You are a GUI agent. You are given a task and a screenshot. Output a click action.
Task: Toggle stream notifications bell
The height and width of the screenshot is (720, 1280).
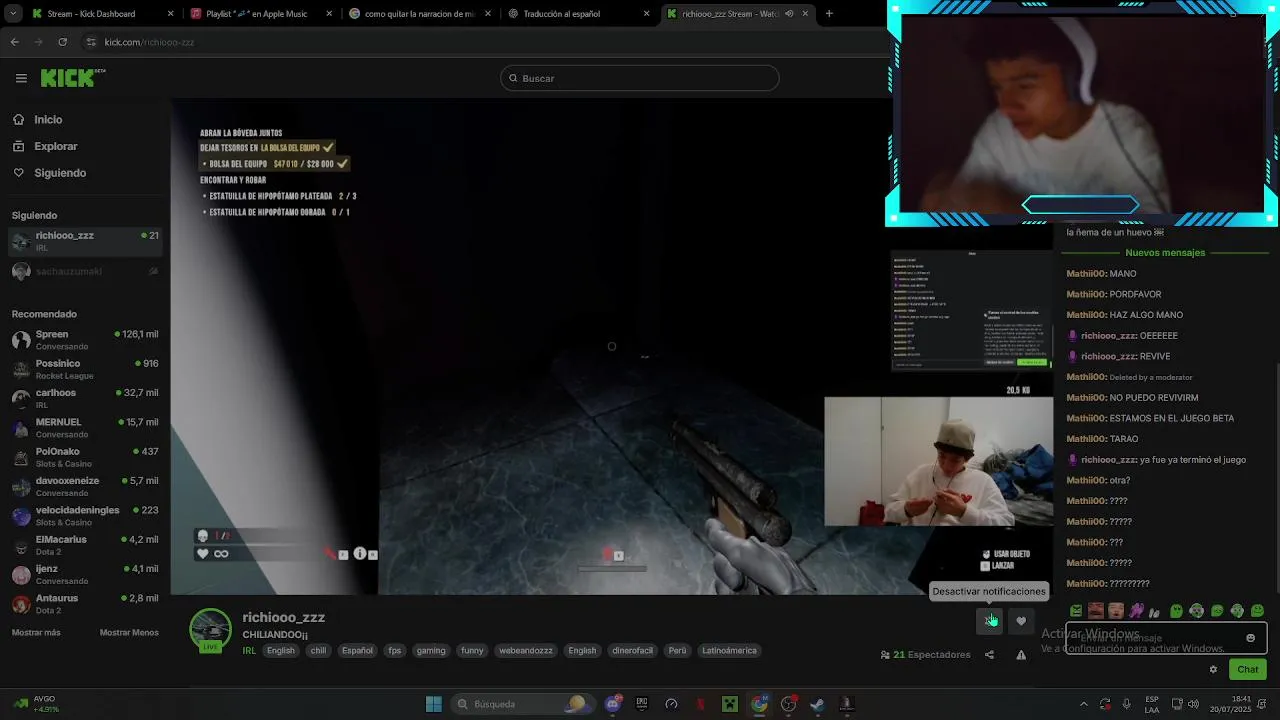tap(989, 621)
